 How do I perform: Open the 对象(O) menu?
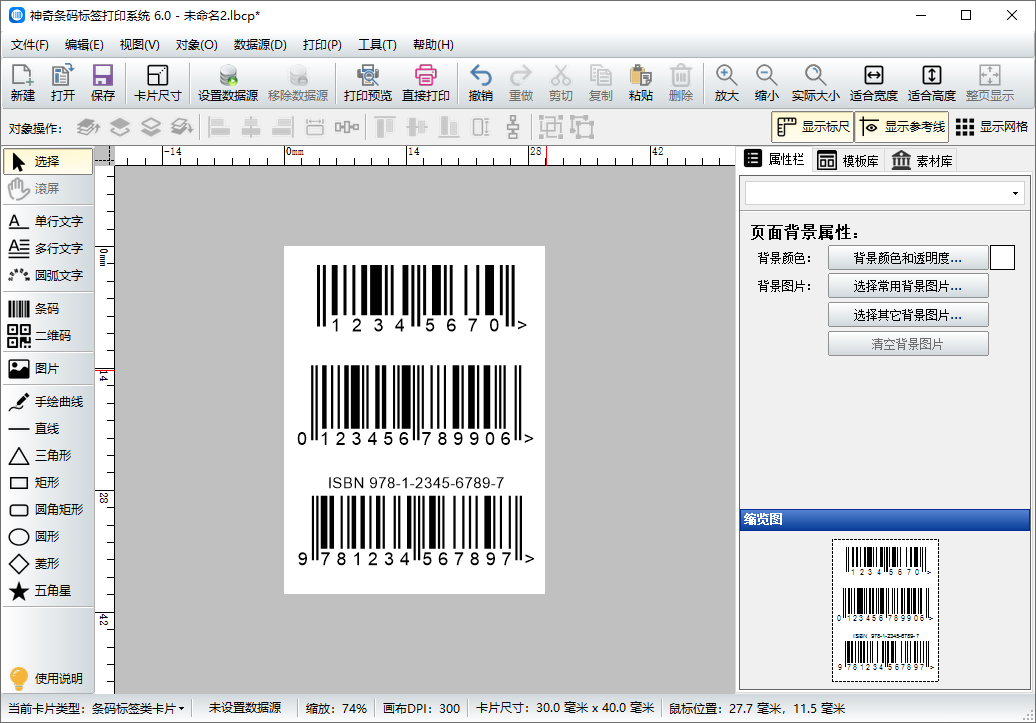tap(197, 45)
